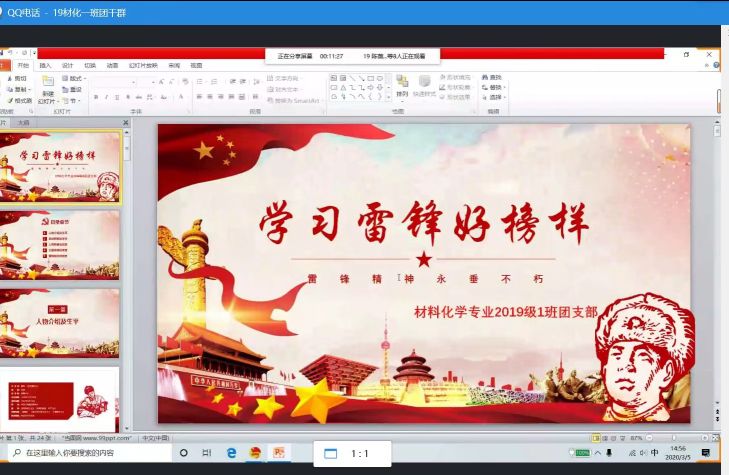Switch to the 幻灯片放映 (Slide Show) tab
This screenshot has height=475, width=729.
click(x=142, y=65)
